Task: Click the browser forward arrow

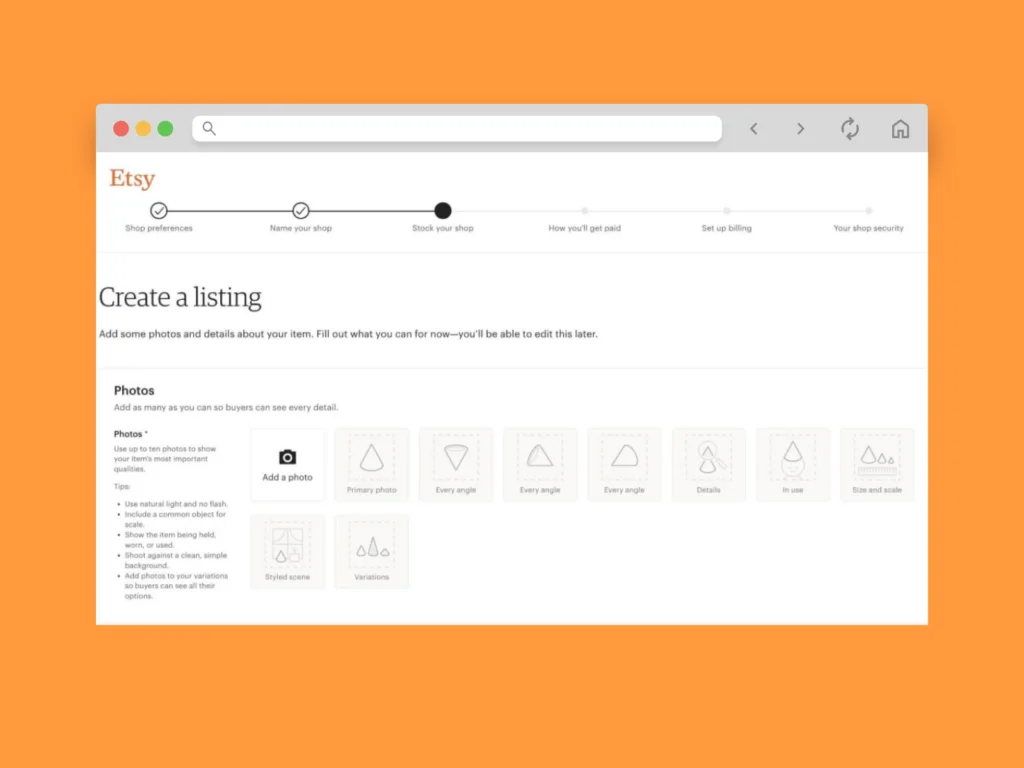Action: click(x=800, y=129)
